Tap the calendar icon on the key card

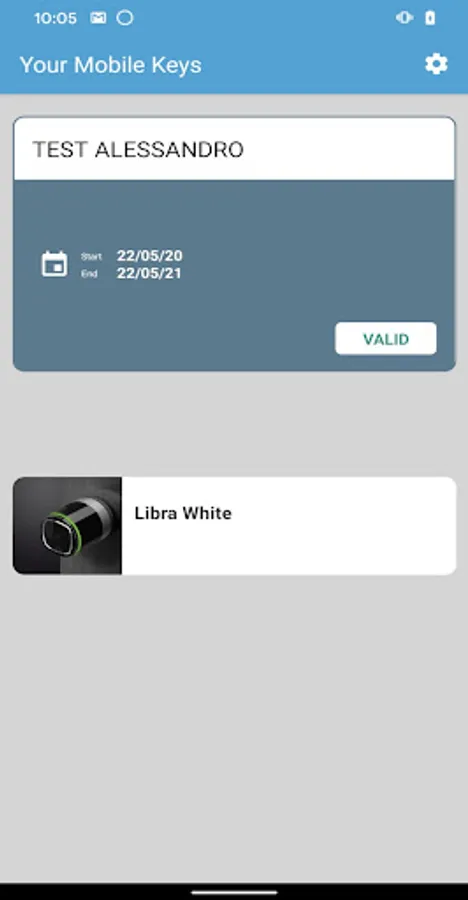click(55, 264)
